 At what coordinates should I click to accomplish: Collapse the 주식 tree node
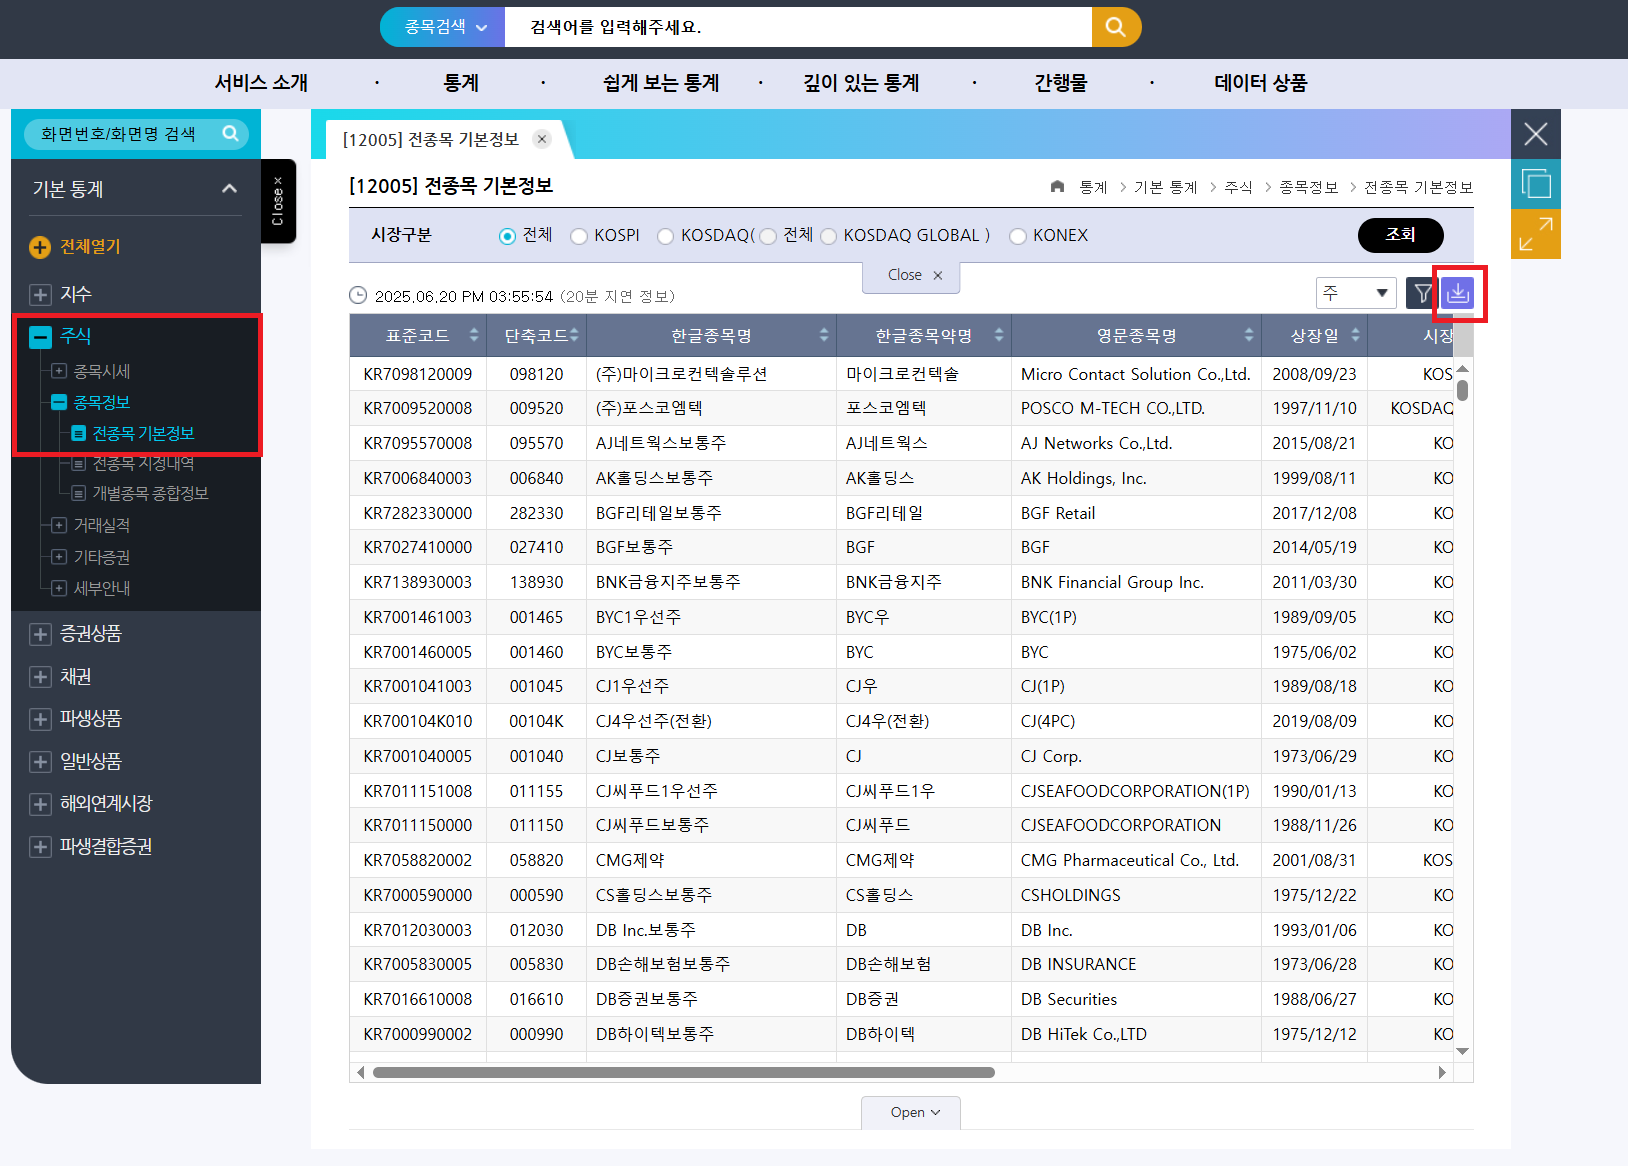(x=40, y=337)
